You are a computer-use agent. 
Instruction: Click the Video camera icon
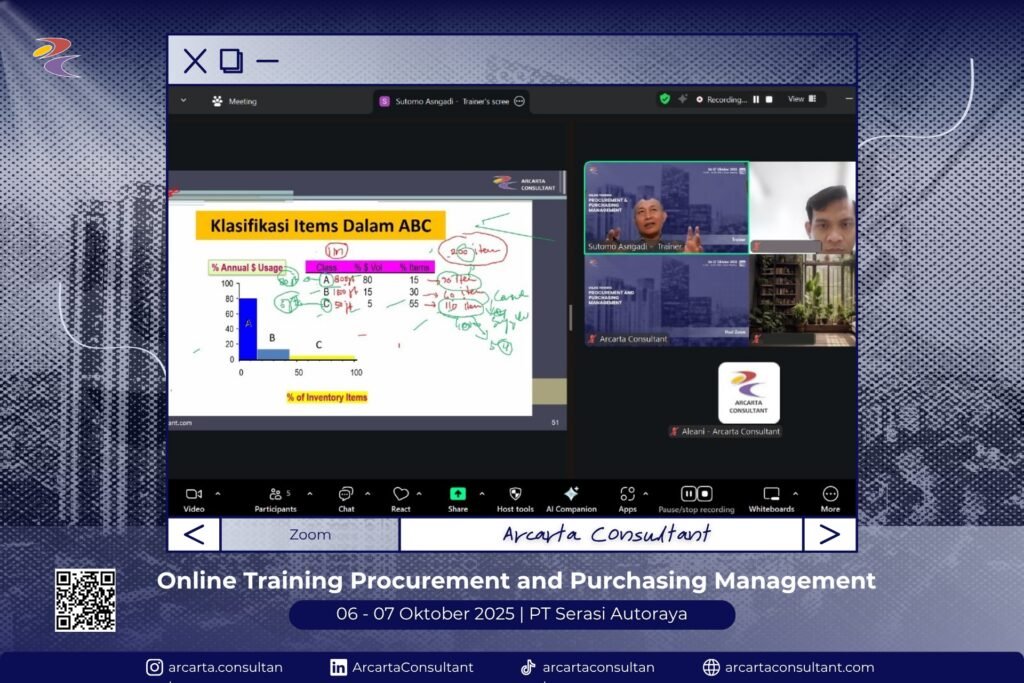[193, 494]
